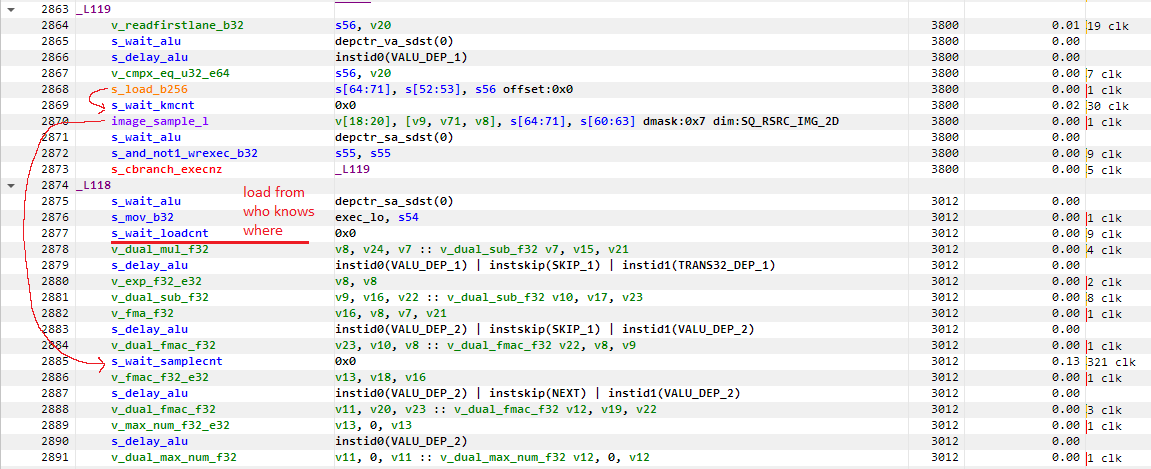Screen dimensions: 1151x469
Task: Click the red "load from who knows where" annotation
Action: point(279,211)
